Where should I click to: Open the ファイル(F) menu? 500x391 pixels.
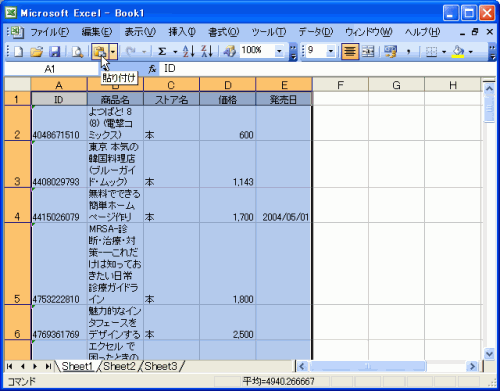click(50, 32)
